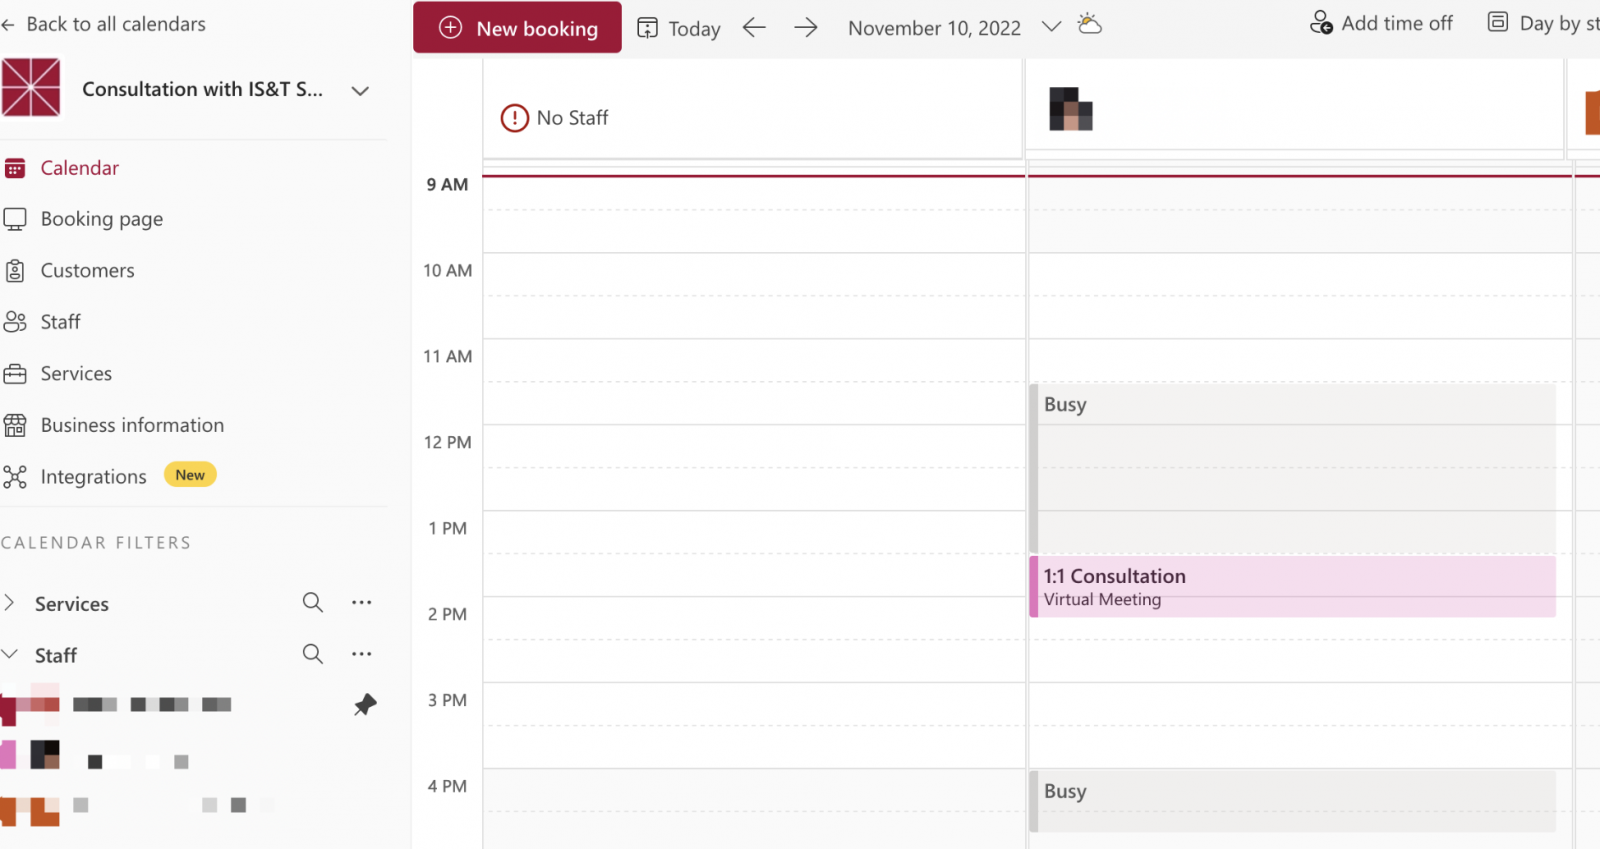Open the Booking page section
This screenshot has width=1600, height=849.
101,218
